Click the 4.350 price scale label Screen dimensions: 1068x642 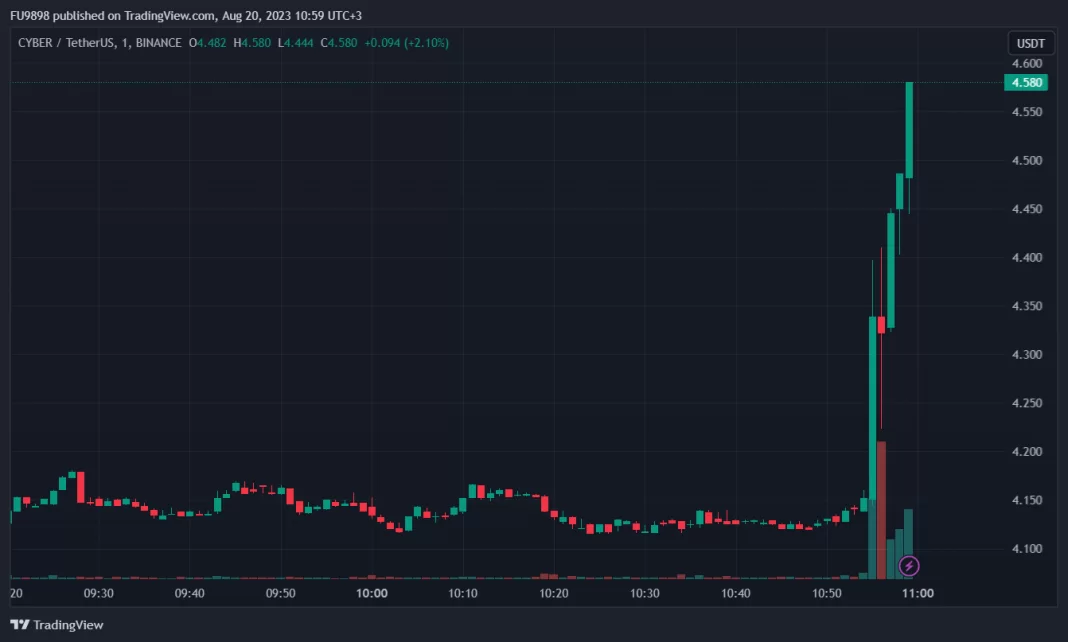(x=1029, y=306)
